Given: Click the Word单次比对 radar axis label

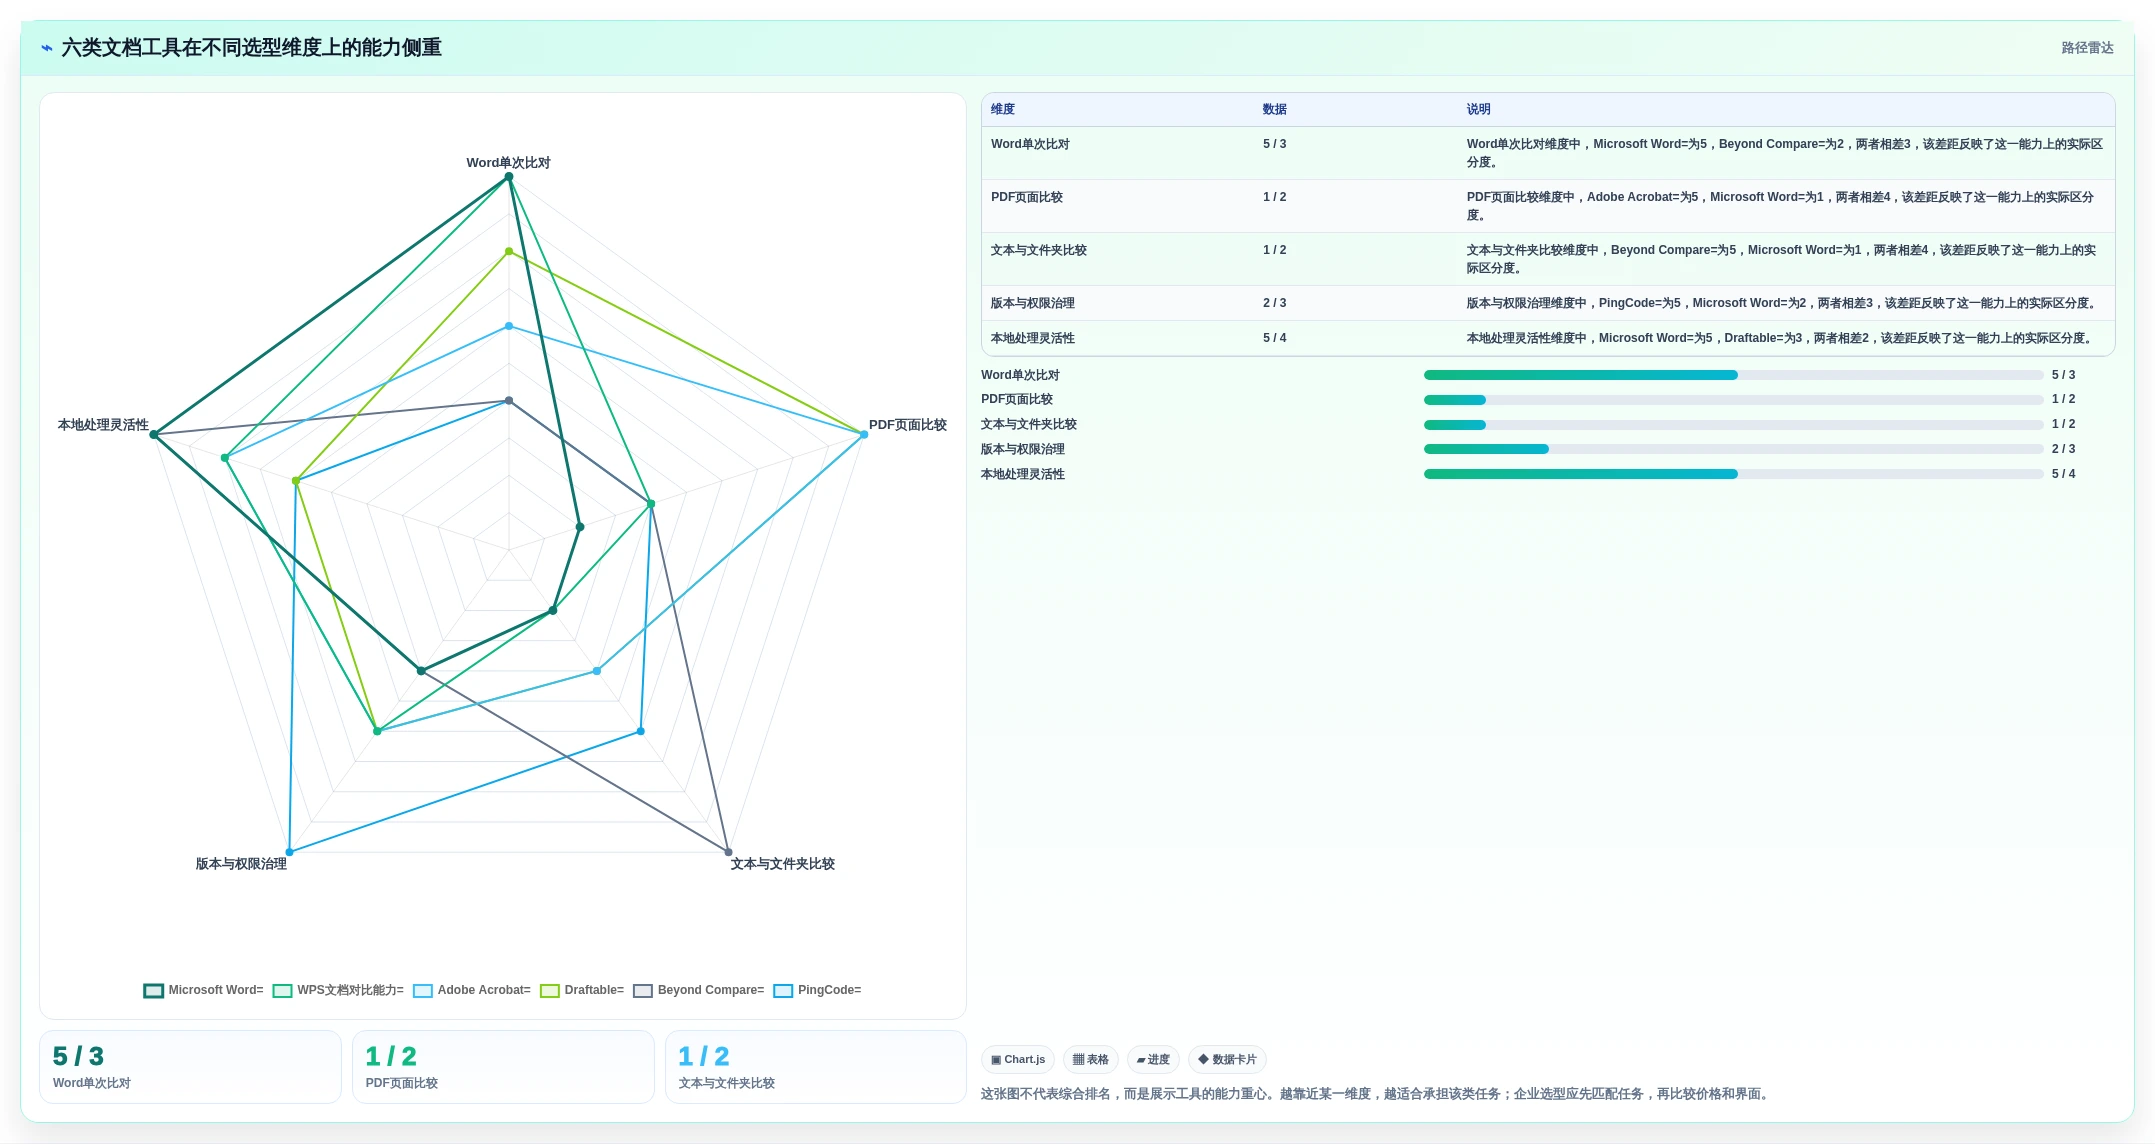Looking at the screenshot, I should coord(508,163).
